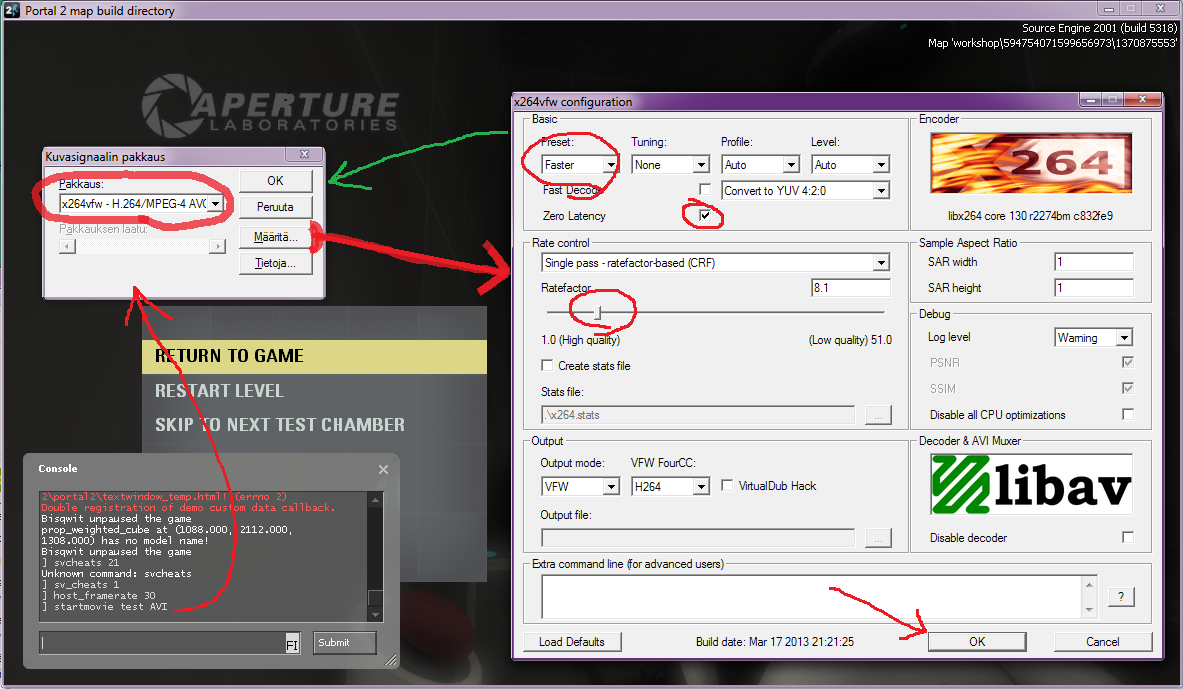
Task: Close the Kuvasignaalin pakkaus dialog
Action: click(x=305, y=154)
